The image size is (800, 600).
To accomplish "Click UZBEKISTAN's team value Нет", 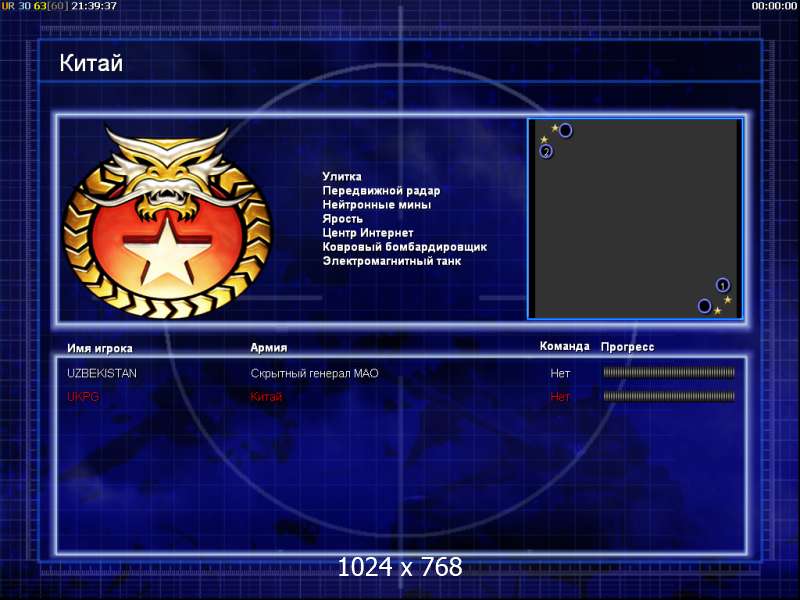I will (560, 373).
